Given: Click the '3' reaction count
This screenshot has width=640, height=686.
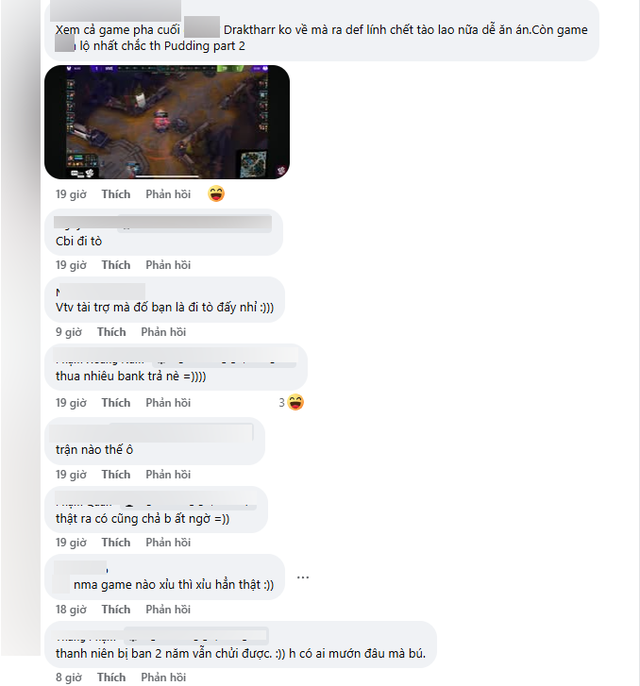Looking at the screenshot, I should [x=282, y=403].
